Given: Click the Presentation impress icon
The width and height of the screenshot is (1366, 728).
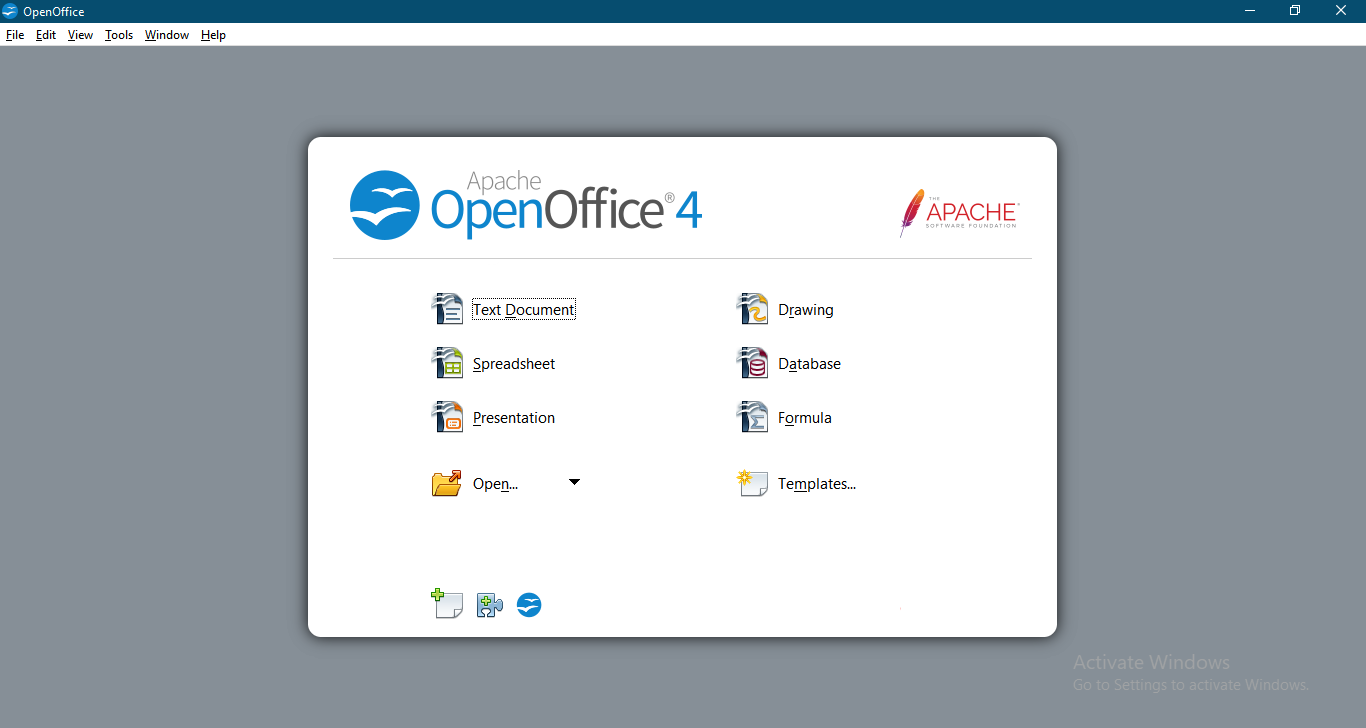Looking at the screenshot, I should tap(447, 417).
